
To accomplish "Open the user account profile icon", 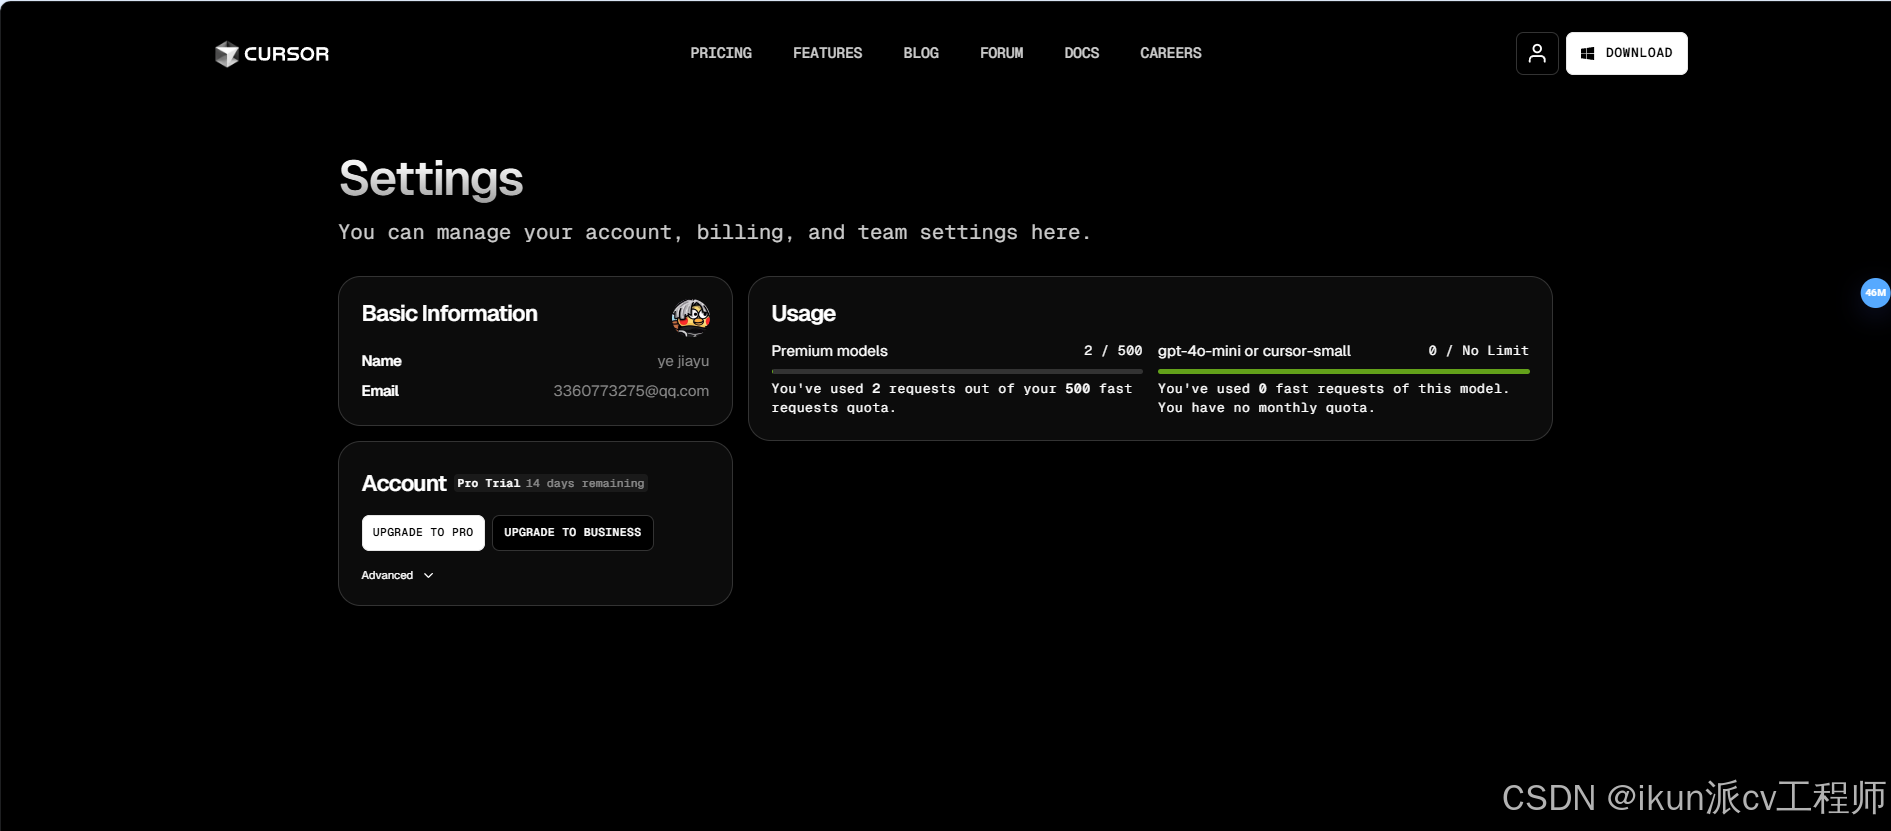I will click(x=1537, y=53).
